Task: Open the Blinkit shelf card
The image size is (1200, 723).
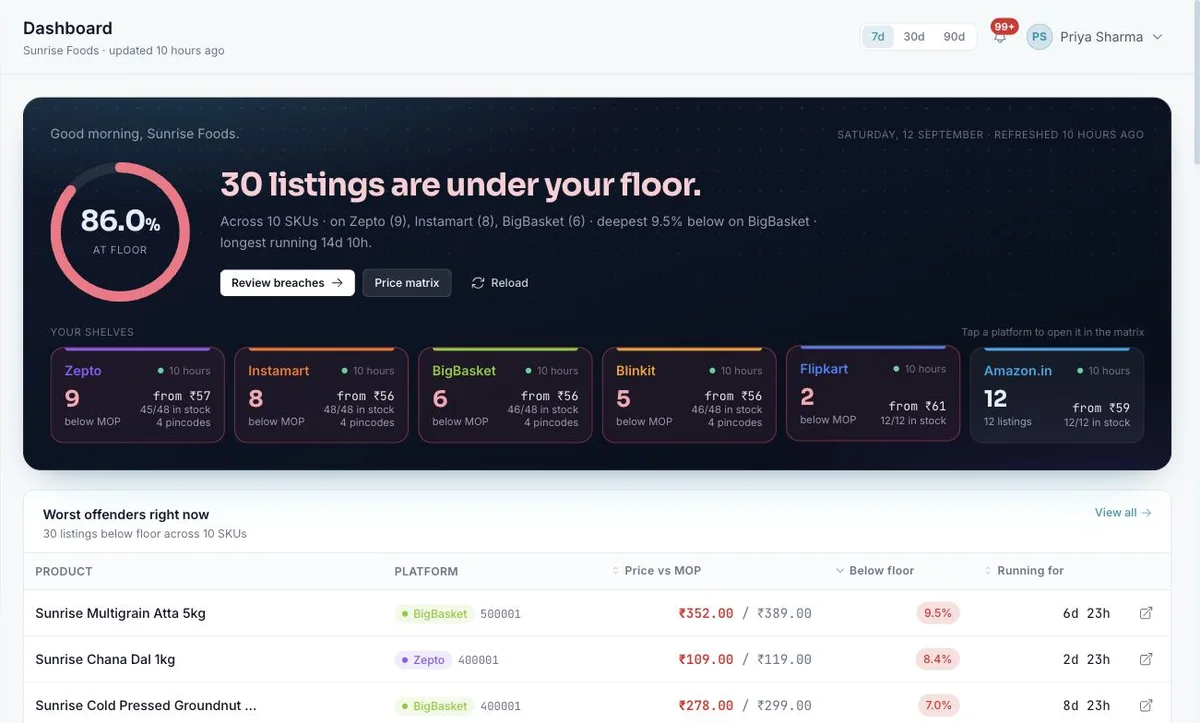Action: click(689, 395)
